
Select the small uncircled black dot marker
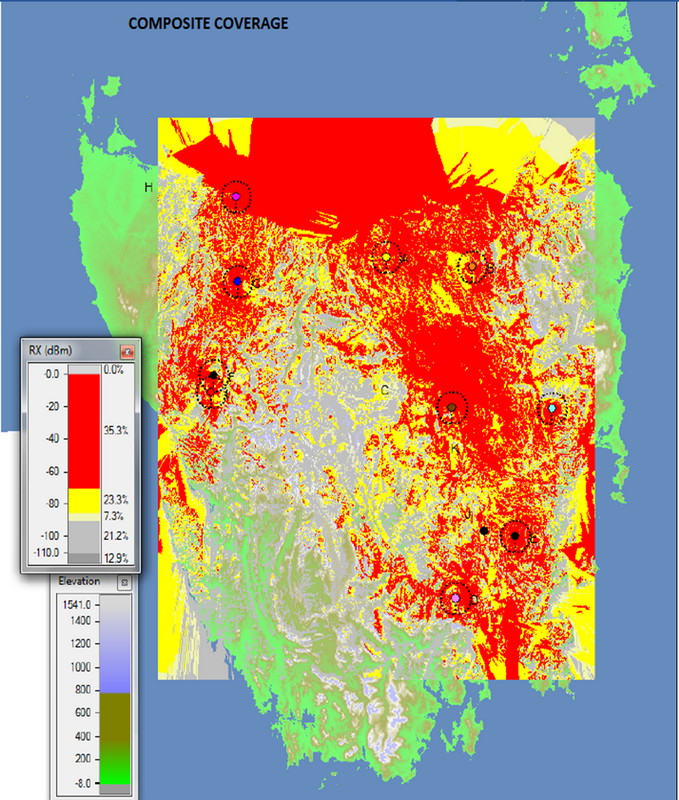(484, 531)
